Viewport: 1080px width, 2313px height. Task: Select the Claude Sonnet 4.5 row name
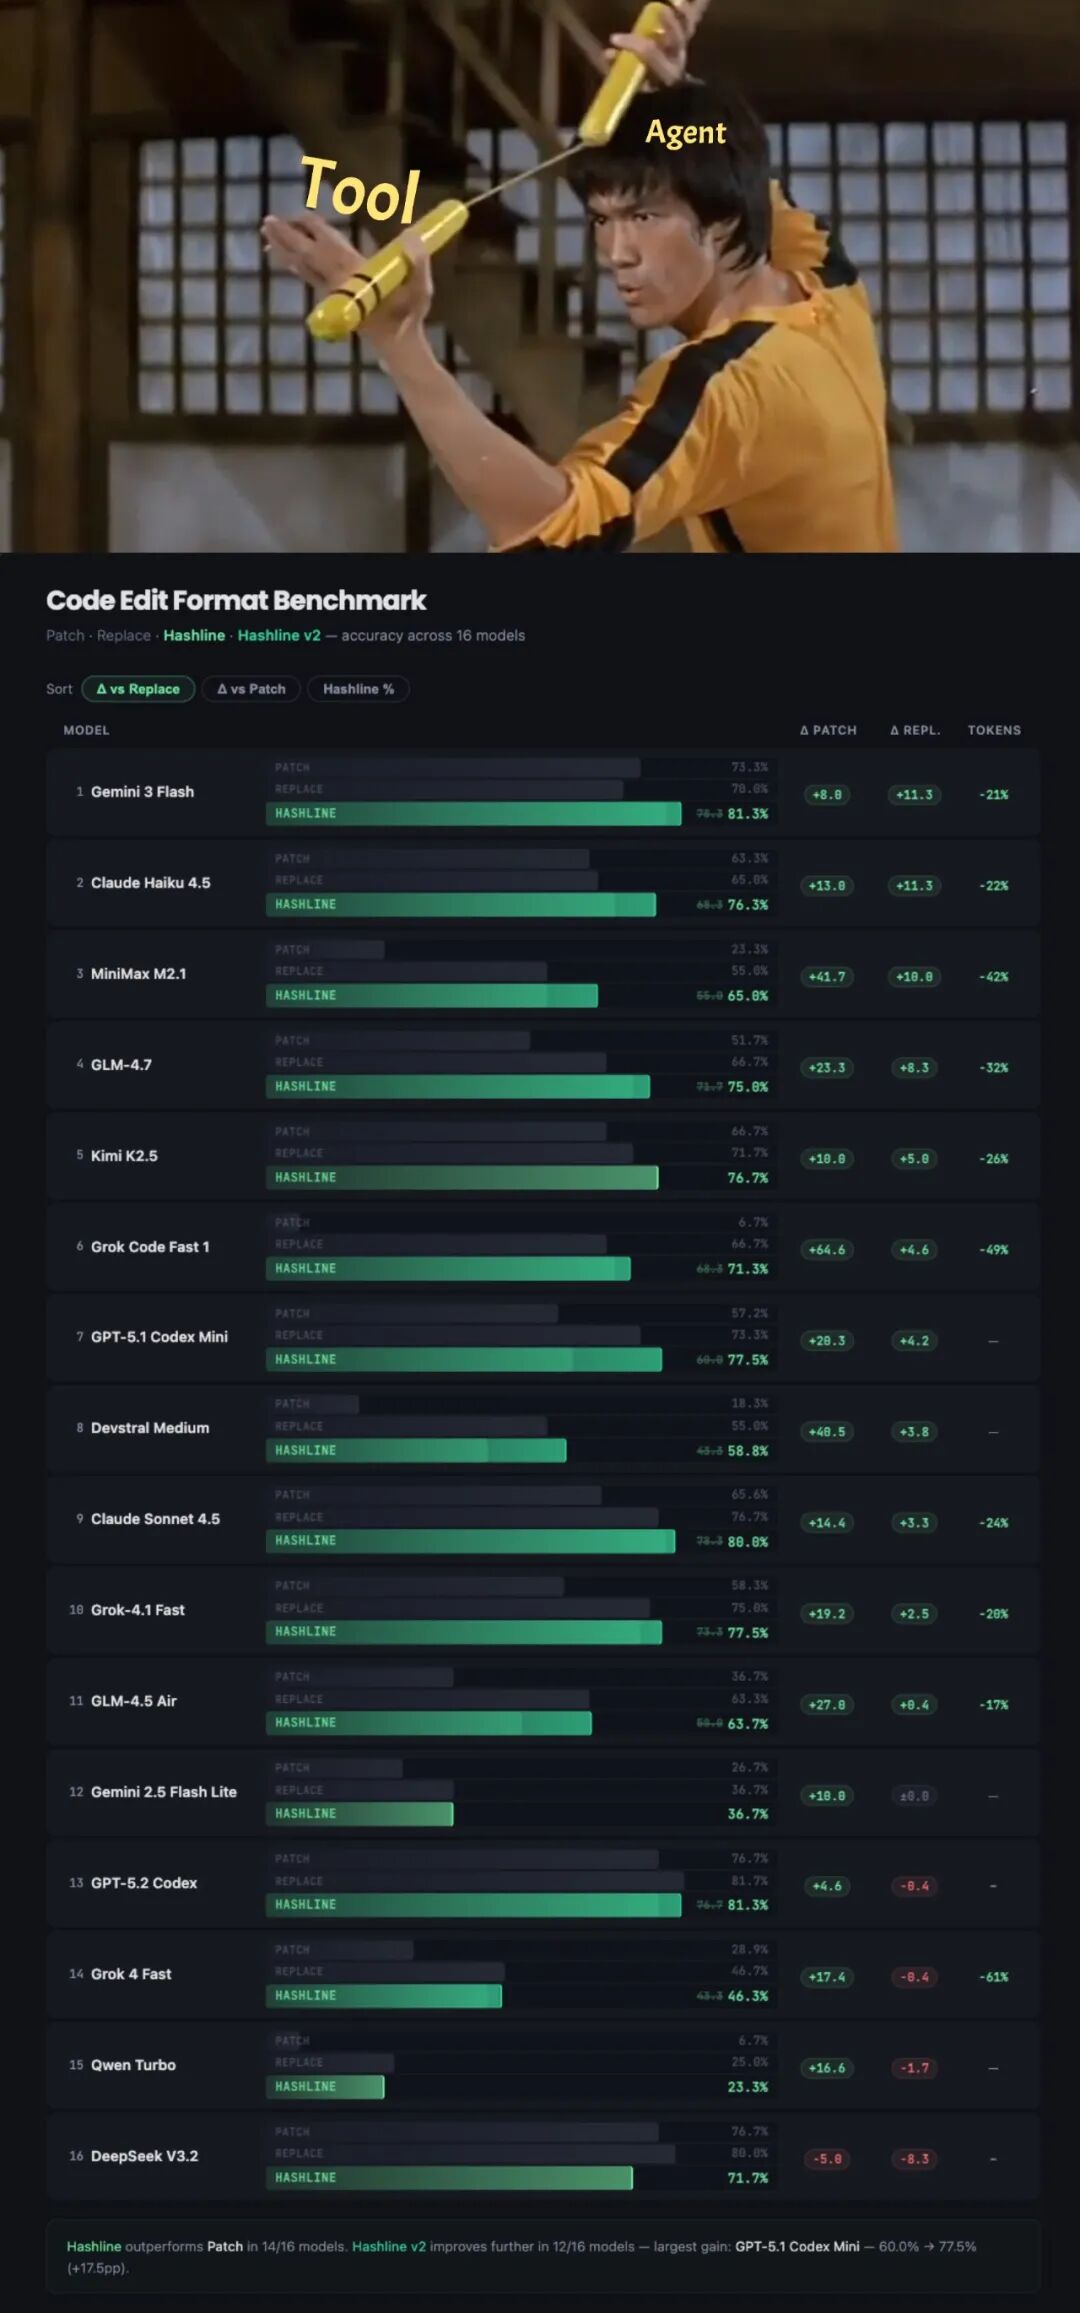pos(155,1519)
